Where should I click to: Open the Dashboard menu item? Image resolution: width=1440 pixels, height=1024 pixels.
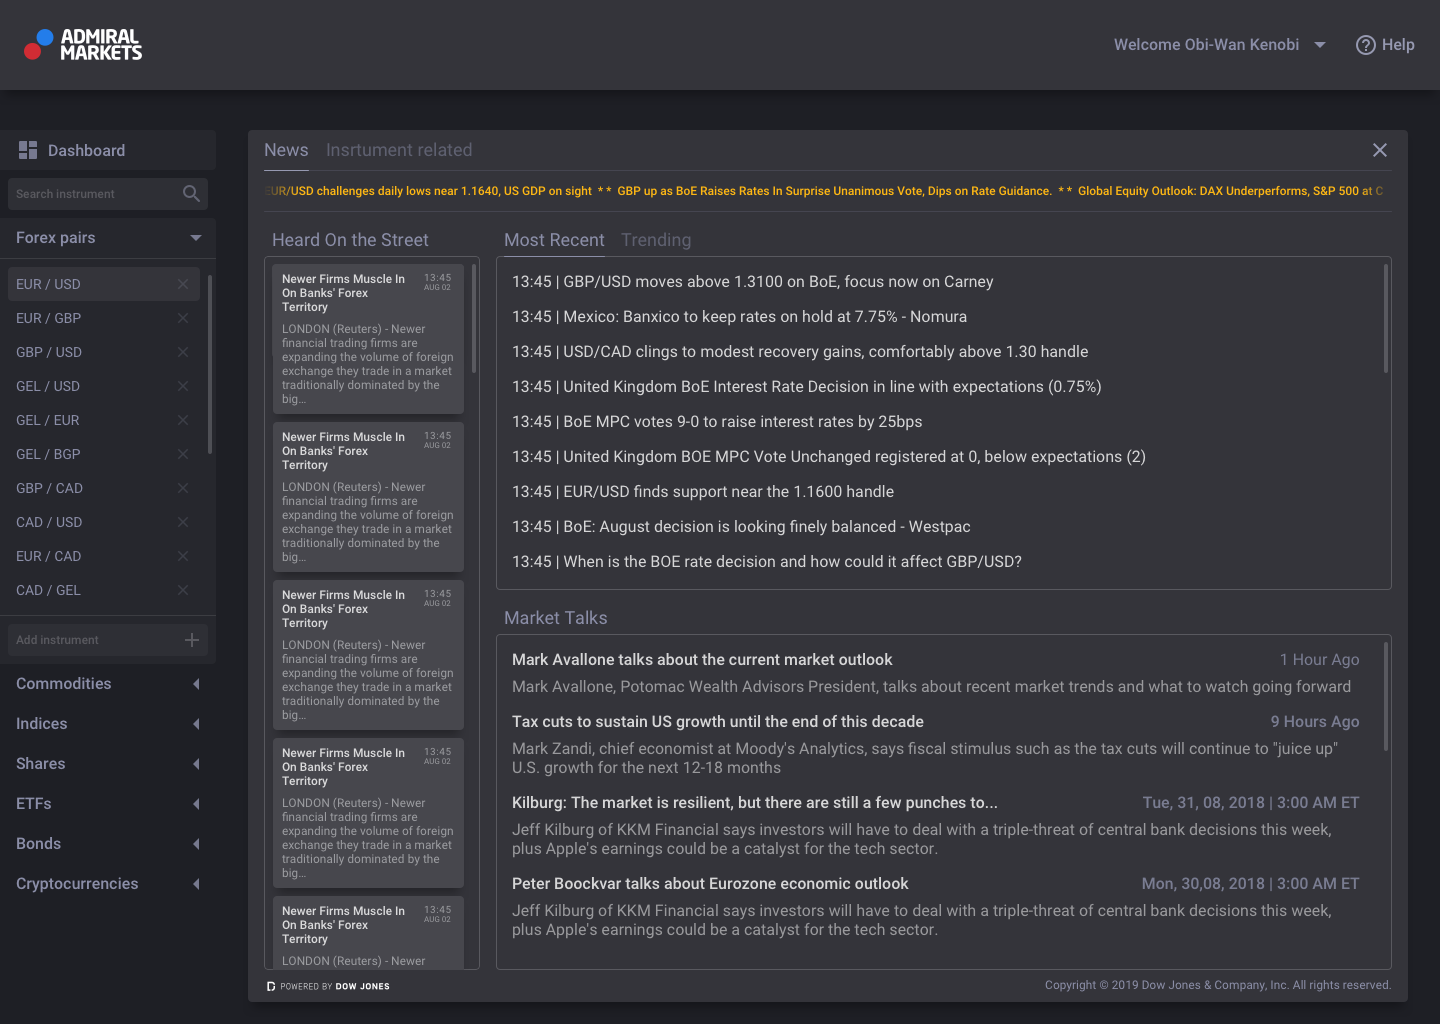(108, 150)
